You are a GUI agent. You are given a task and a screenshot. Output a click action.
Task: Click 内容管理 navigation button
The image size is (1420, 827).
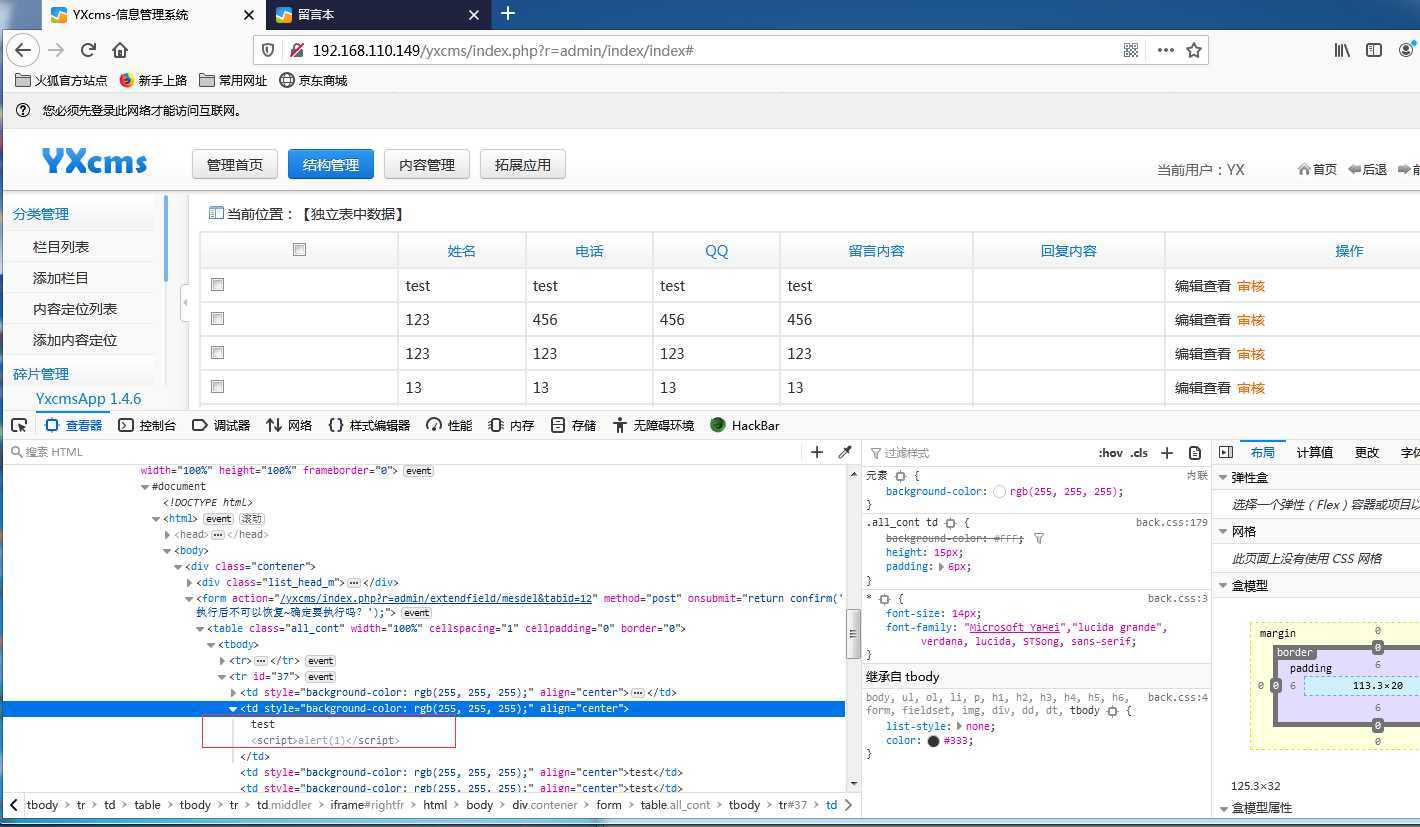427,165
